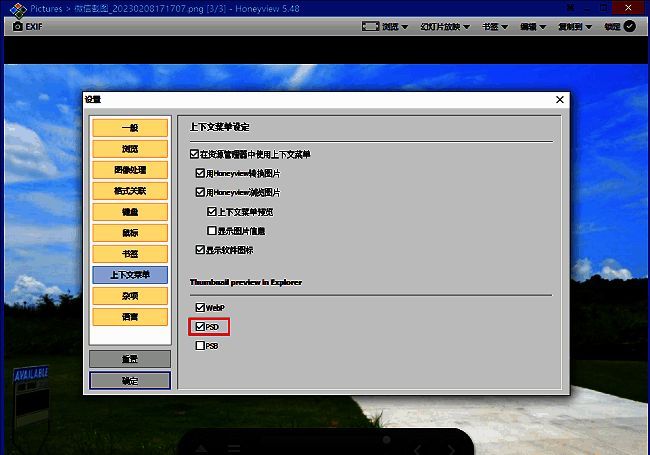
Task: Close the 设置 dialog with its X
Action: tap(560, 99)
